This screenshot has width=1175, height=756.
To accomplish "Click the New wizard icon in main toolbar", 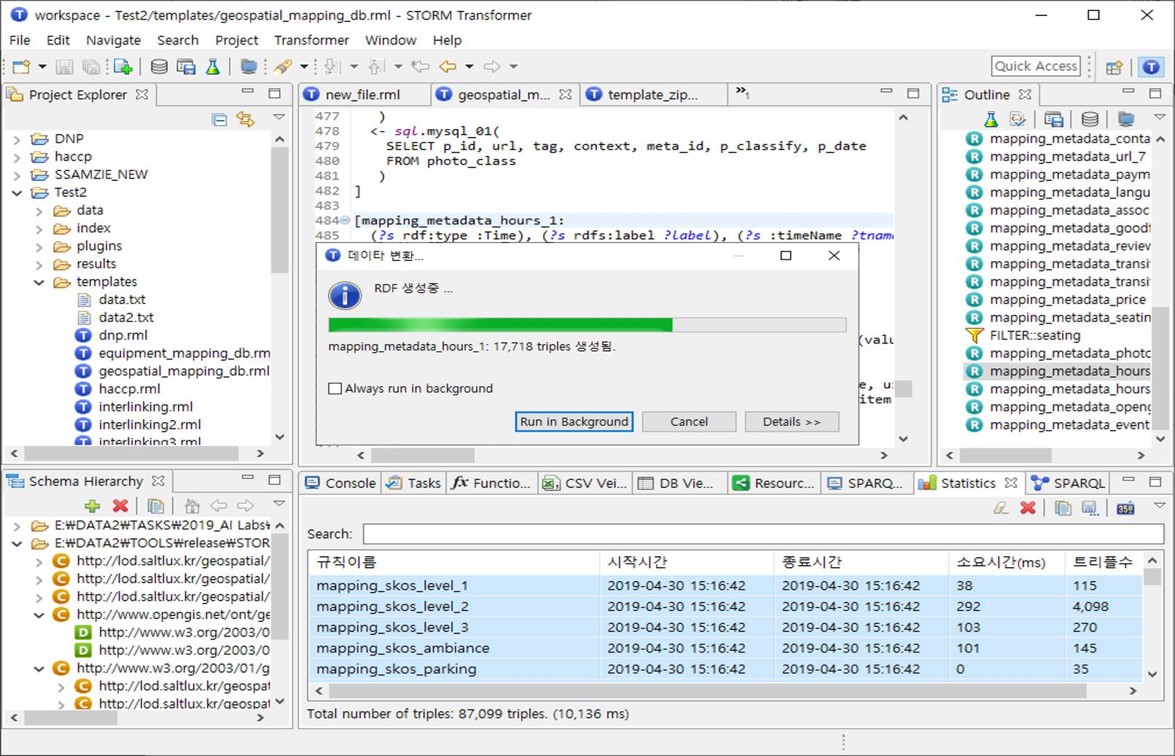I will pyautogui.click(x=21, y=67).
